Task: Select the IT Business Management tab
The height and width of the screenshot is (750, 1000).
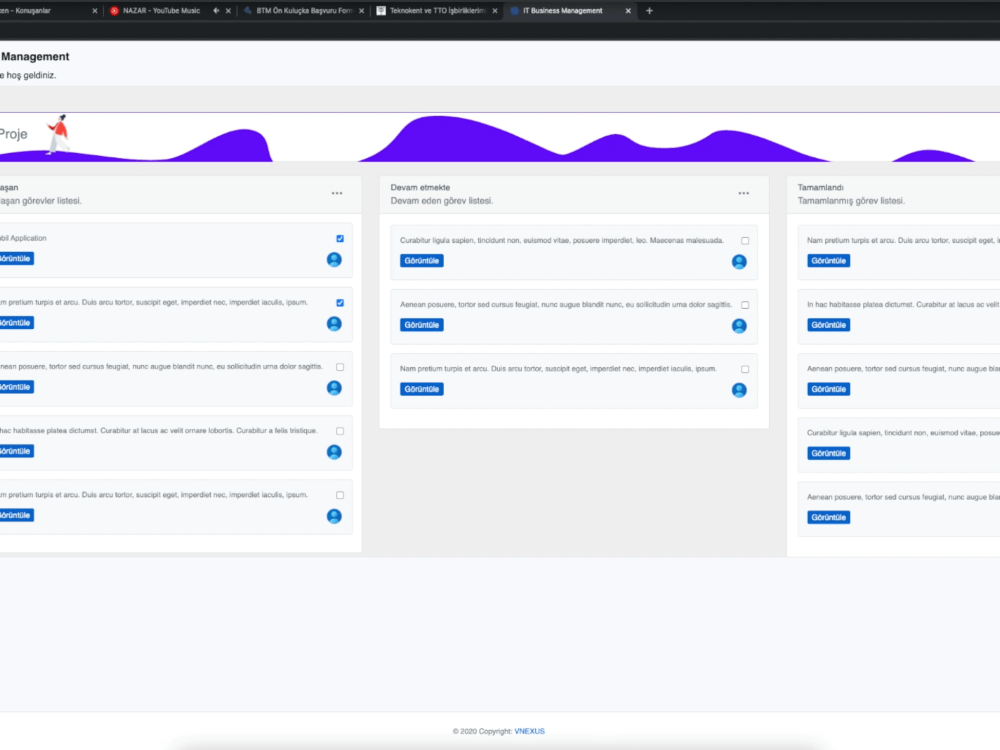Action: tap(562, 11)
